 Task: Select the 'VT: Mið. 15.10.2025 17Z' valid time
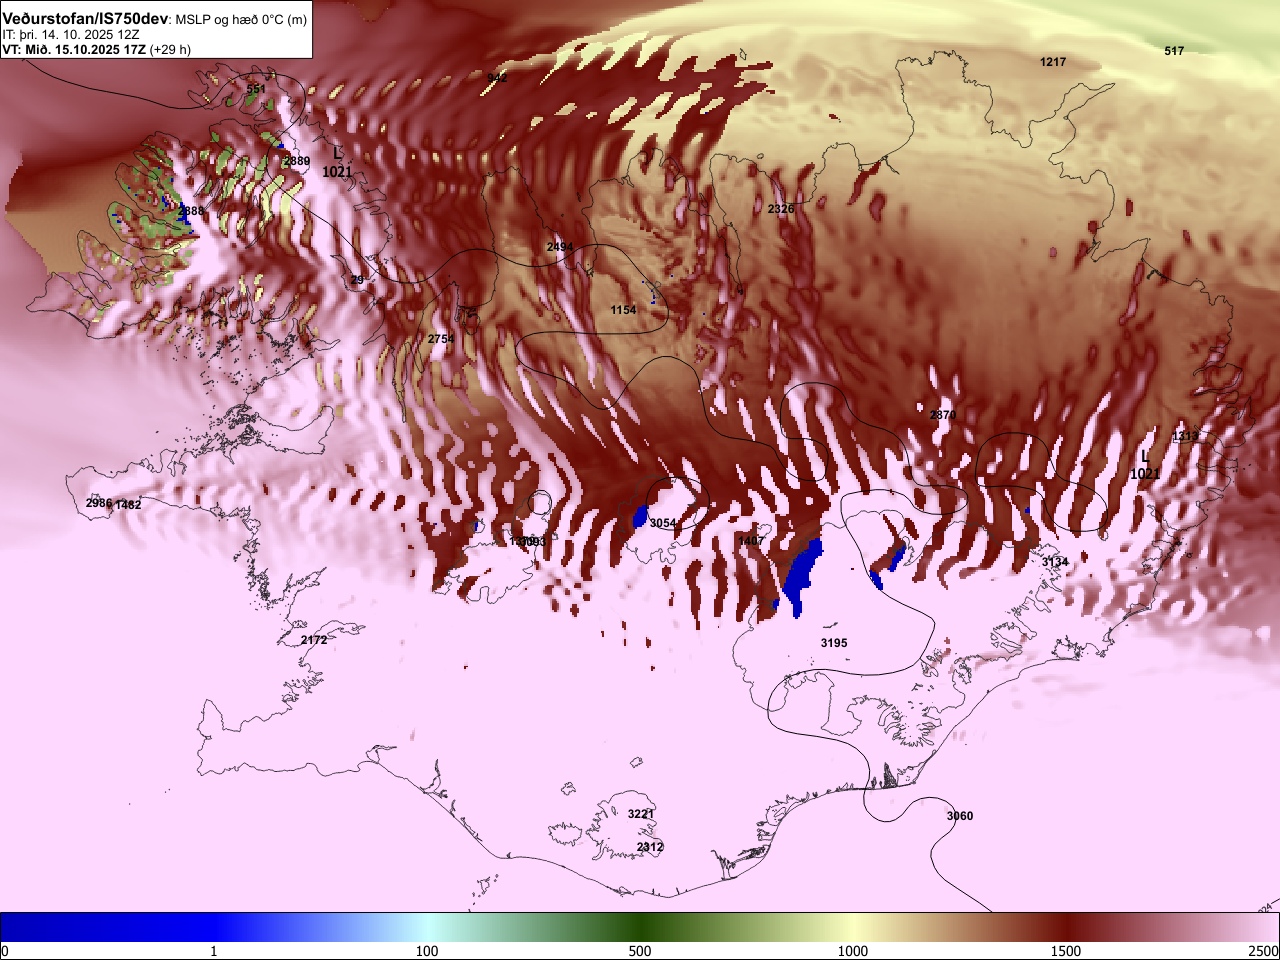click(73, 49)
